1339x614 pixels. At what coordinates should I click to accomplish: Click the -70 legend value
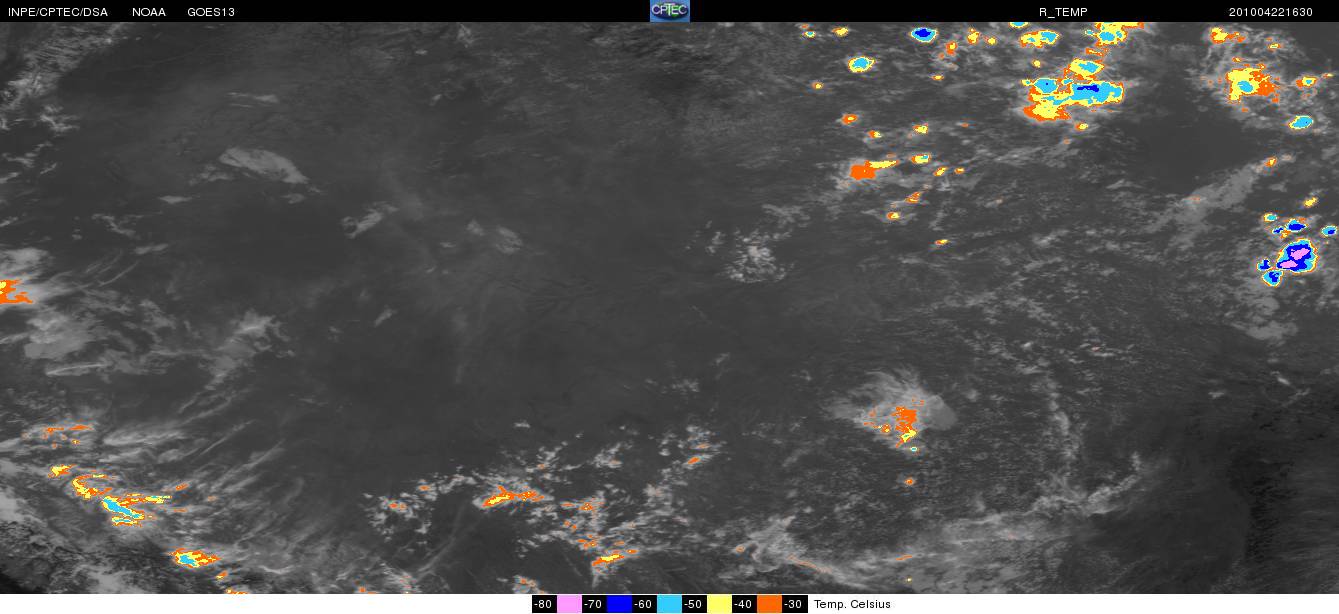pos(594,604)
